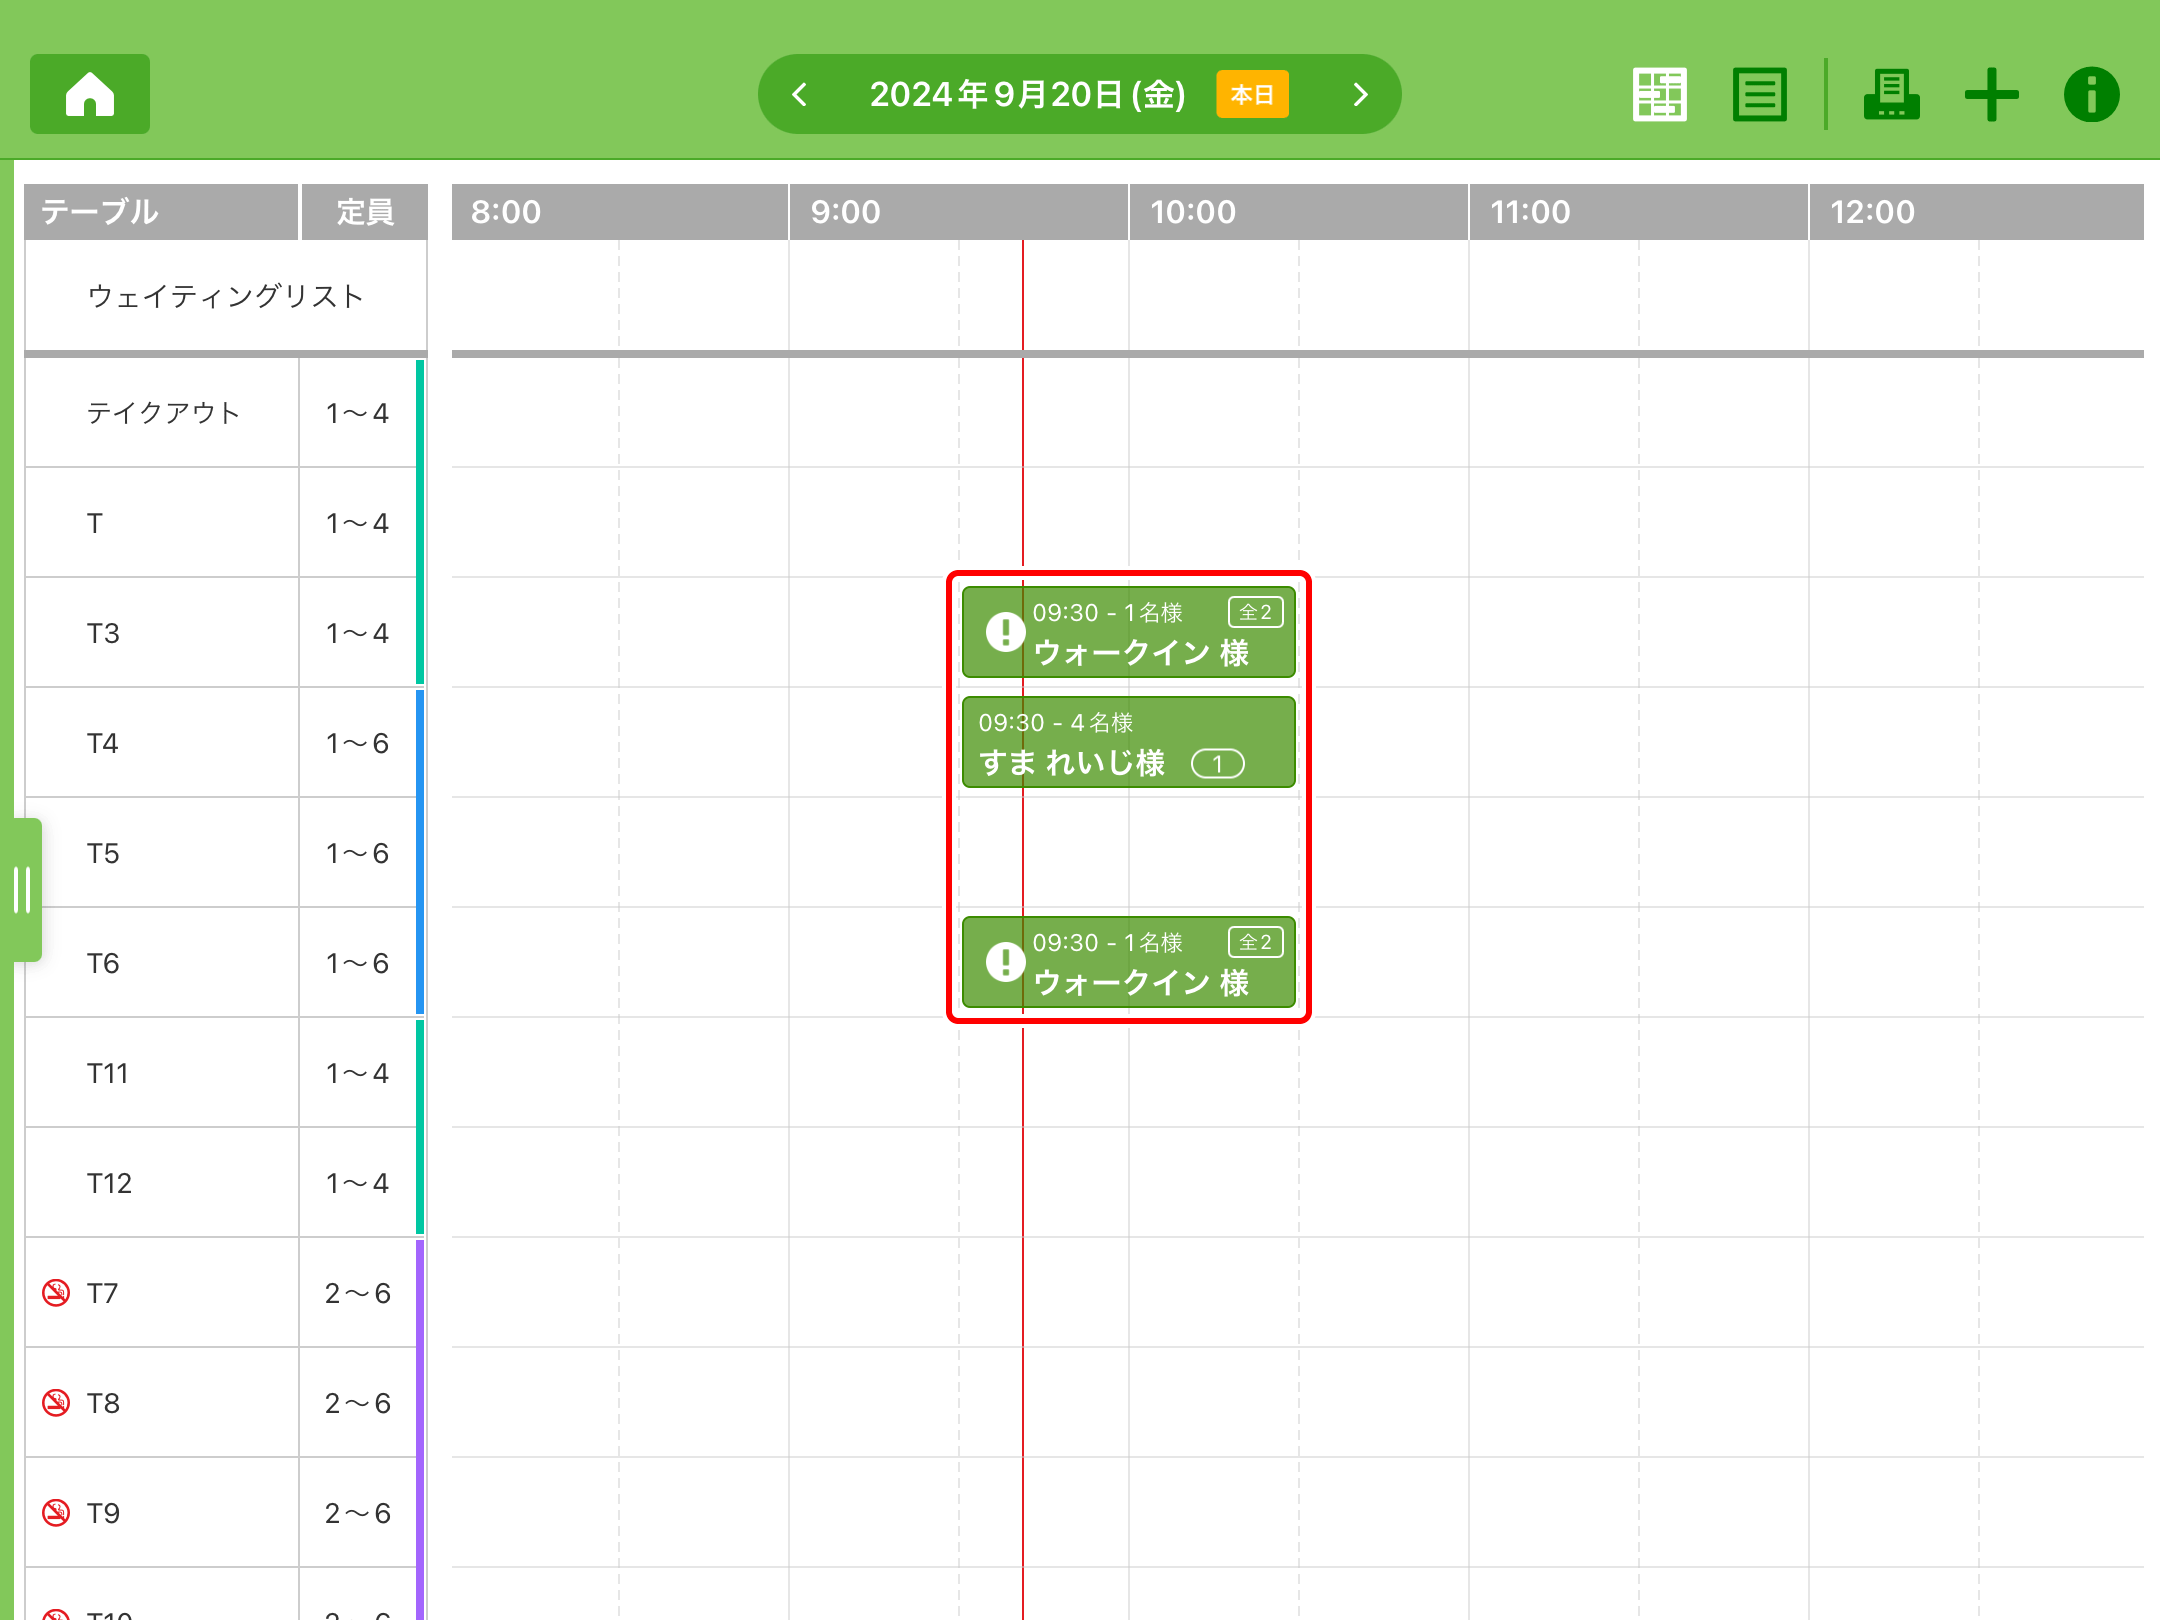Click alert icon on T3 walk-in reservation
This screenshot has width=2160, height=1620.
pyautogui.click(x=1005, y=632)
